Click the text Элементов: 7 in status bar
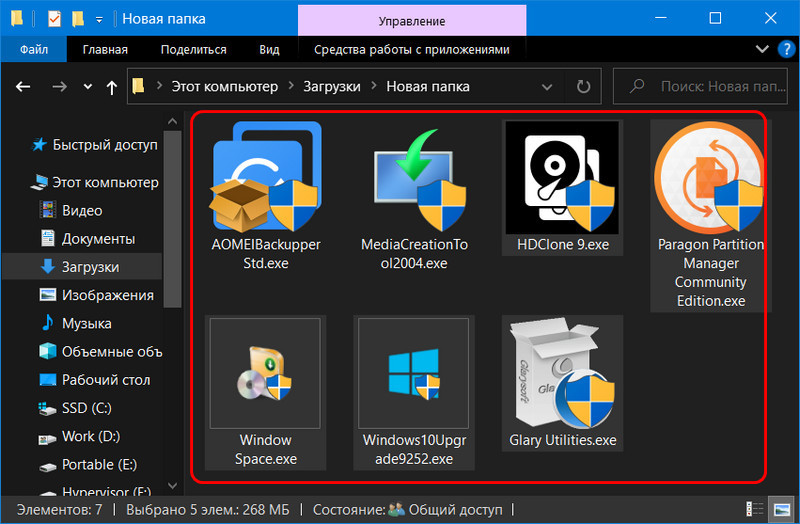800x524 pixels. point(60,509)
